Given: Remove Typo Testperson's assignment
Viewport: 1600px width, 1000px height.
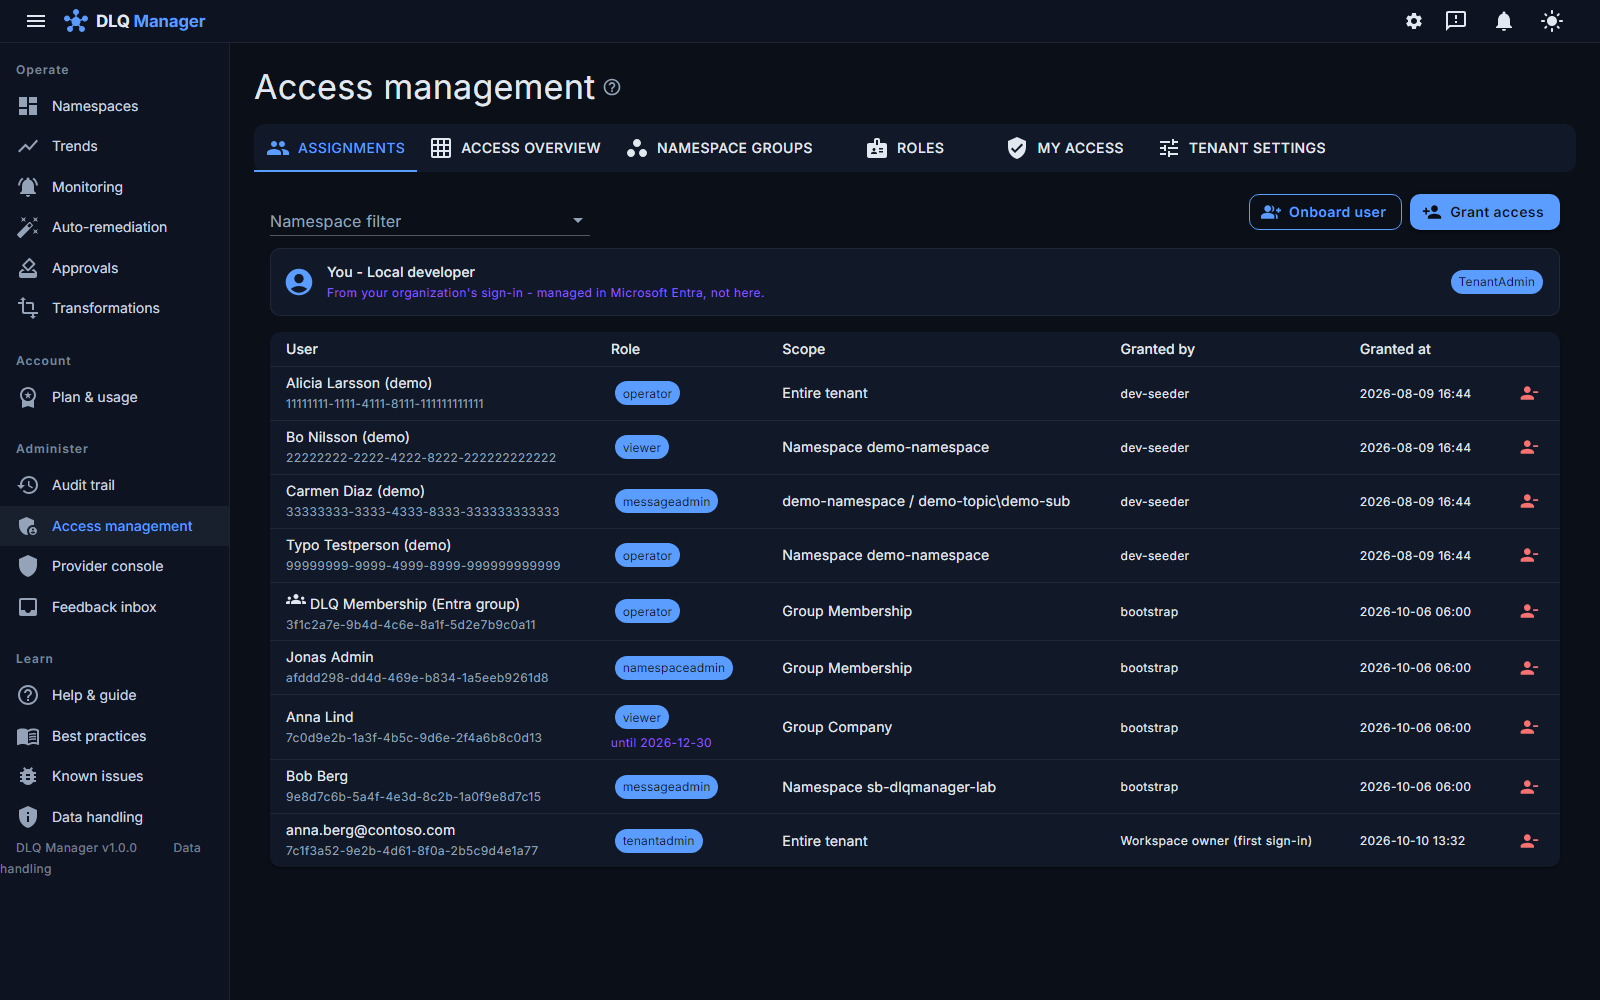Looking at the screenshot, I should tap(1529, 556).
